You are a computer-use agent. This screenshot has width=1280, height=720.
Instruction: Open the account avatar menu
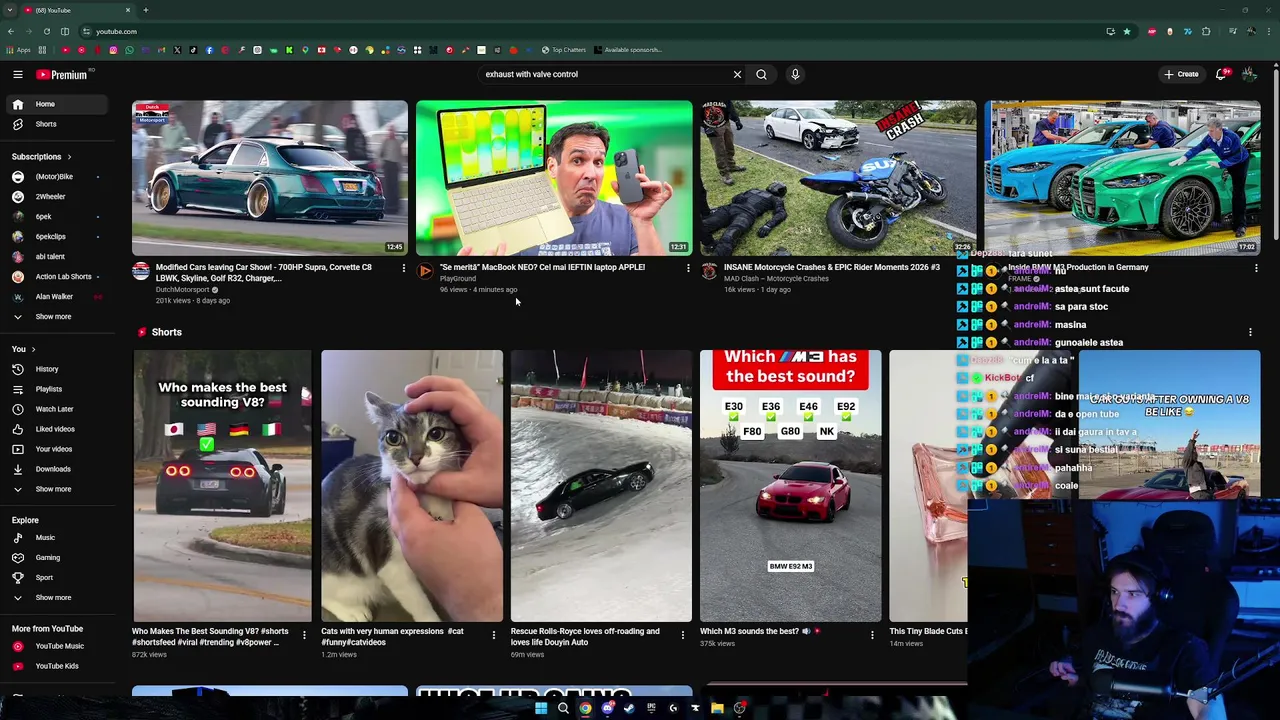[x=1249, y=74]
